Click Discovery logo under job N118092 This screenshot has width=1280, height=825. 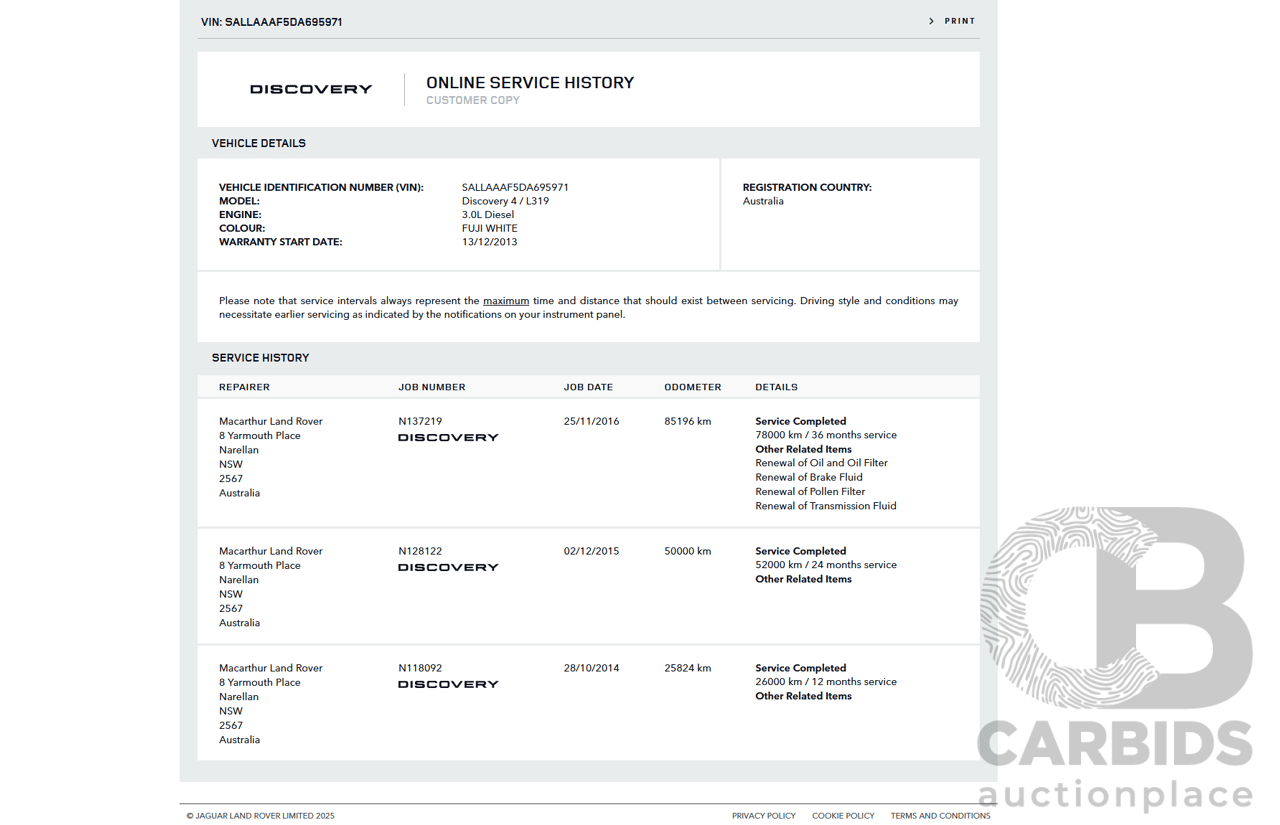(x=448, y=685)
